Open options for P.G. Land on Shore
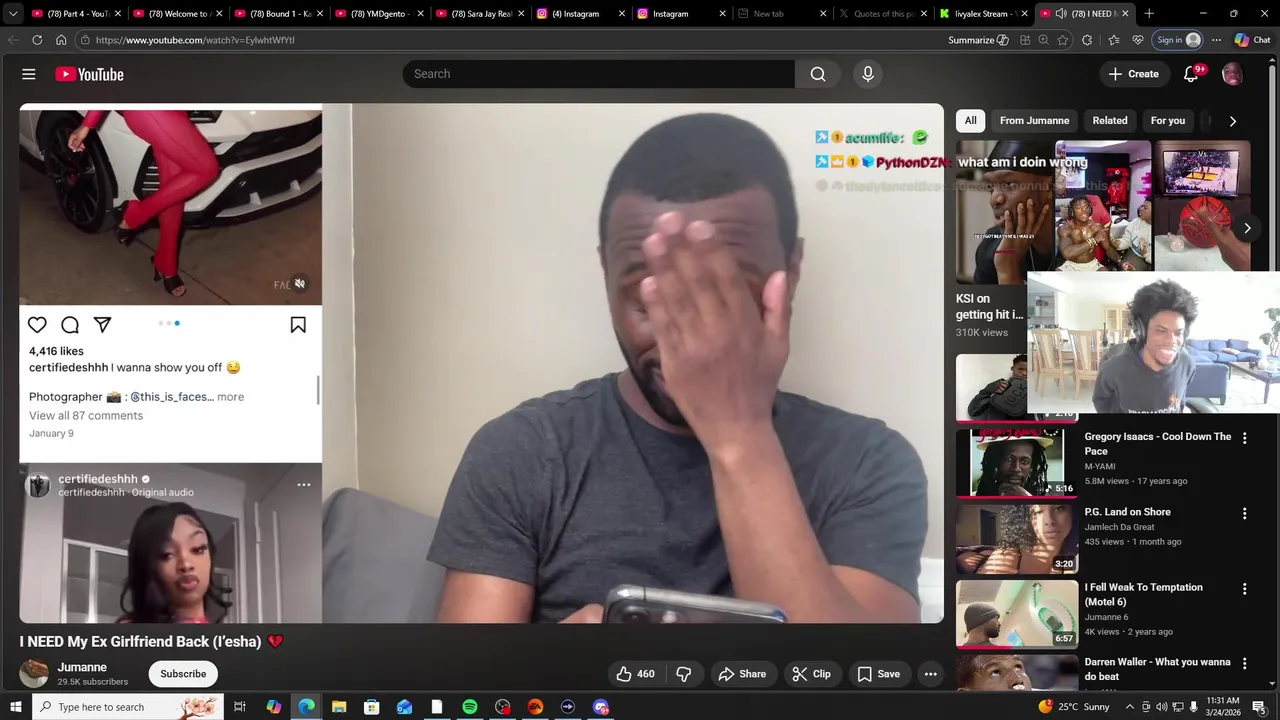 coord(1245,513)
